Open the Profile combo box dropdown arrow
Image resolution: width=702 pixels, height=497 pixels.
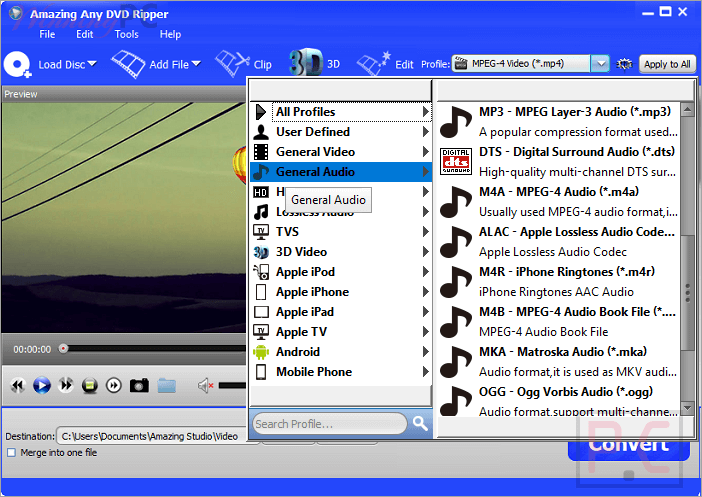tap(600, 64)
